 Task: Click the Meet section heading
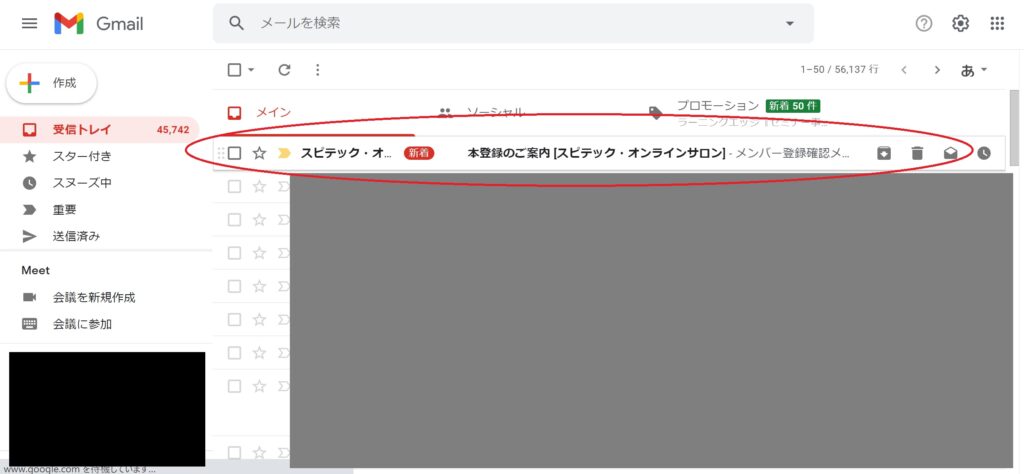35,270
